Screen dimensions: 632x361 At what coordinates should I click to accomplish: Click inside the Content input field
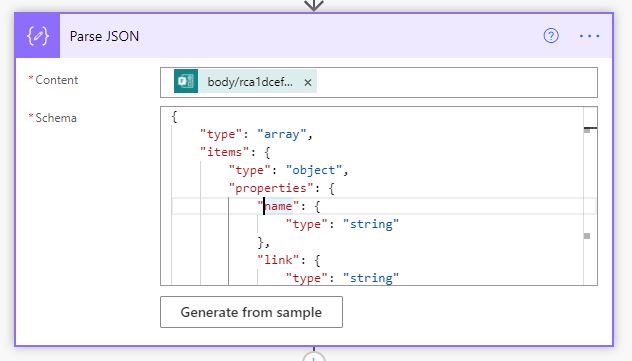pyautogui.click(x=379, y=83)
